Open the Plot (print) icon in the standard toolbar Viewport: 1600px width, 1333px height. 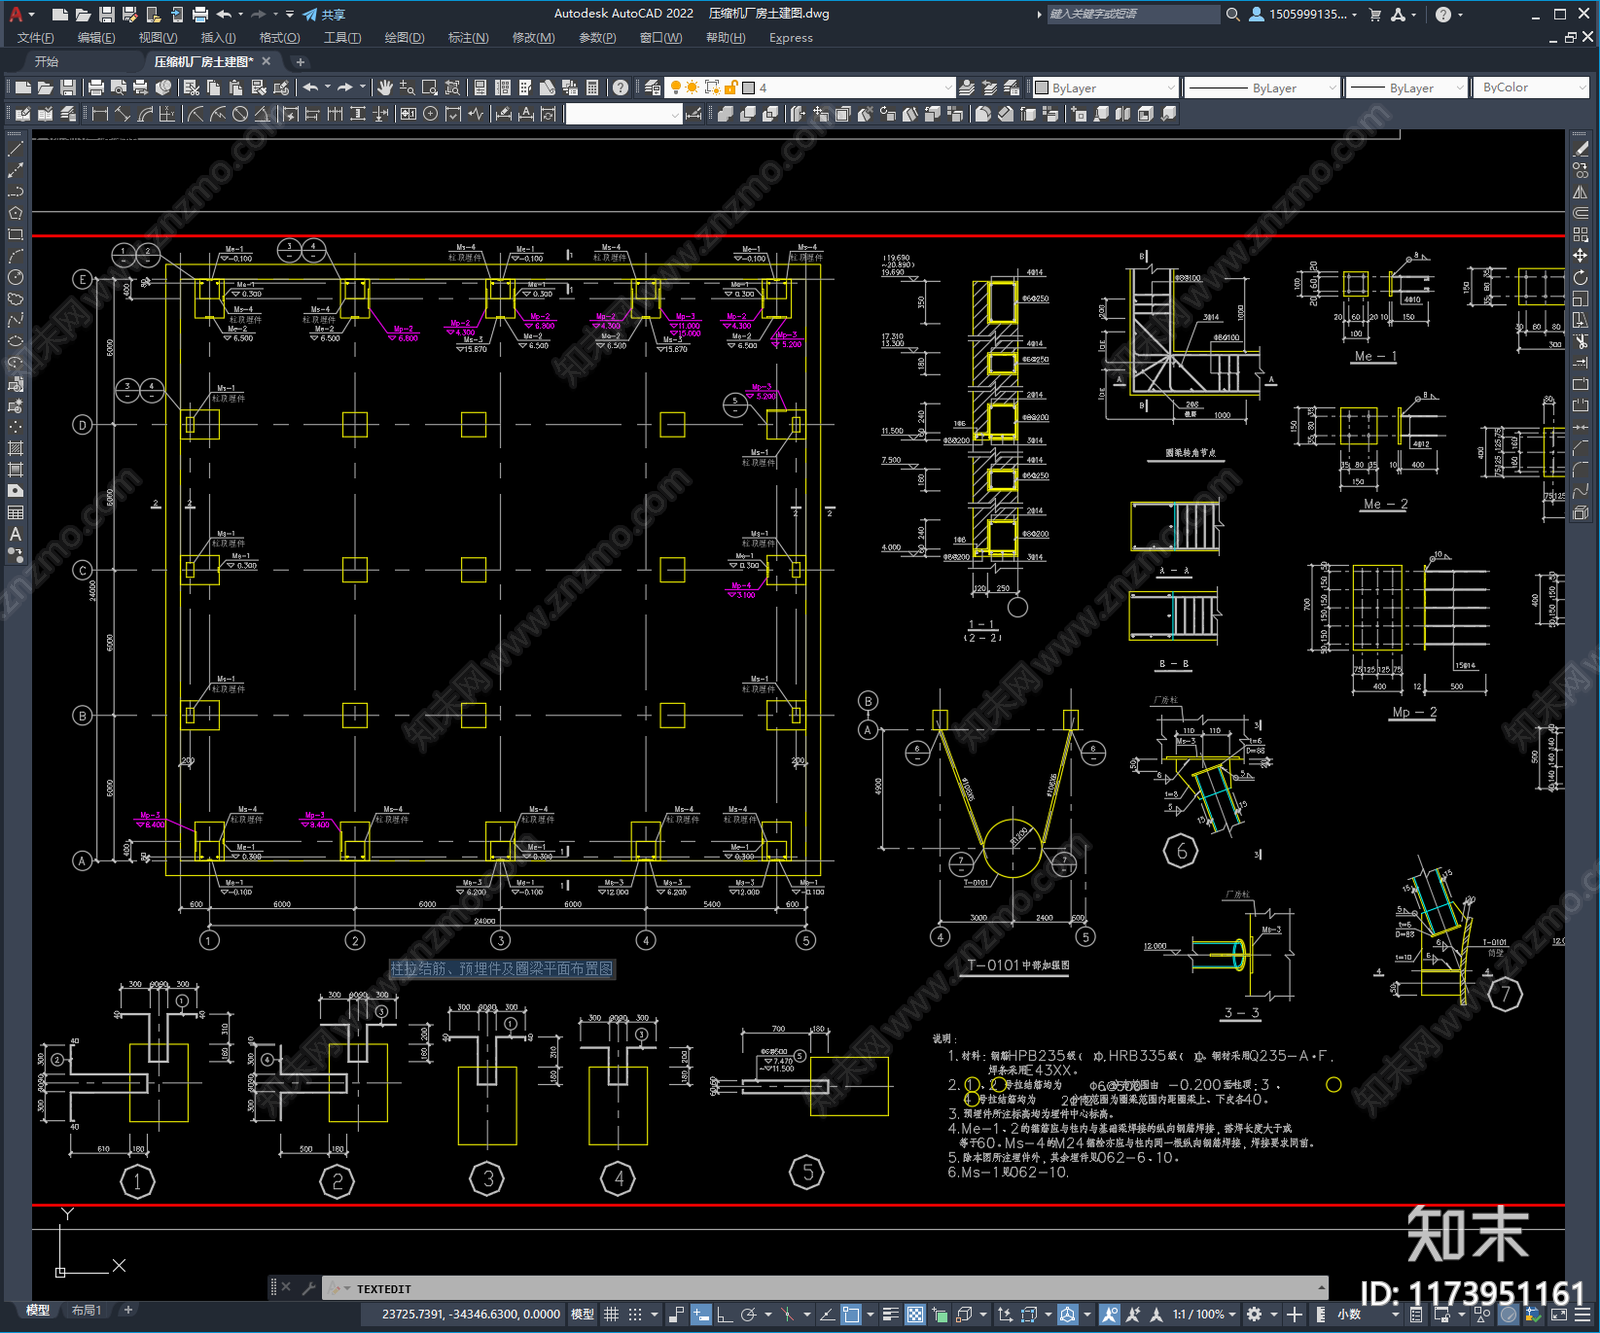96,88
